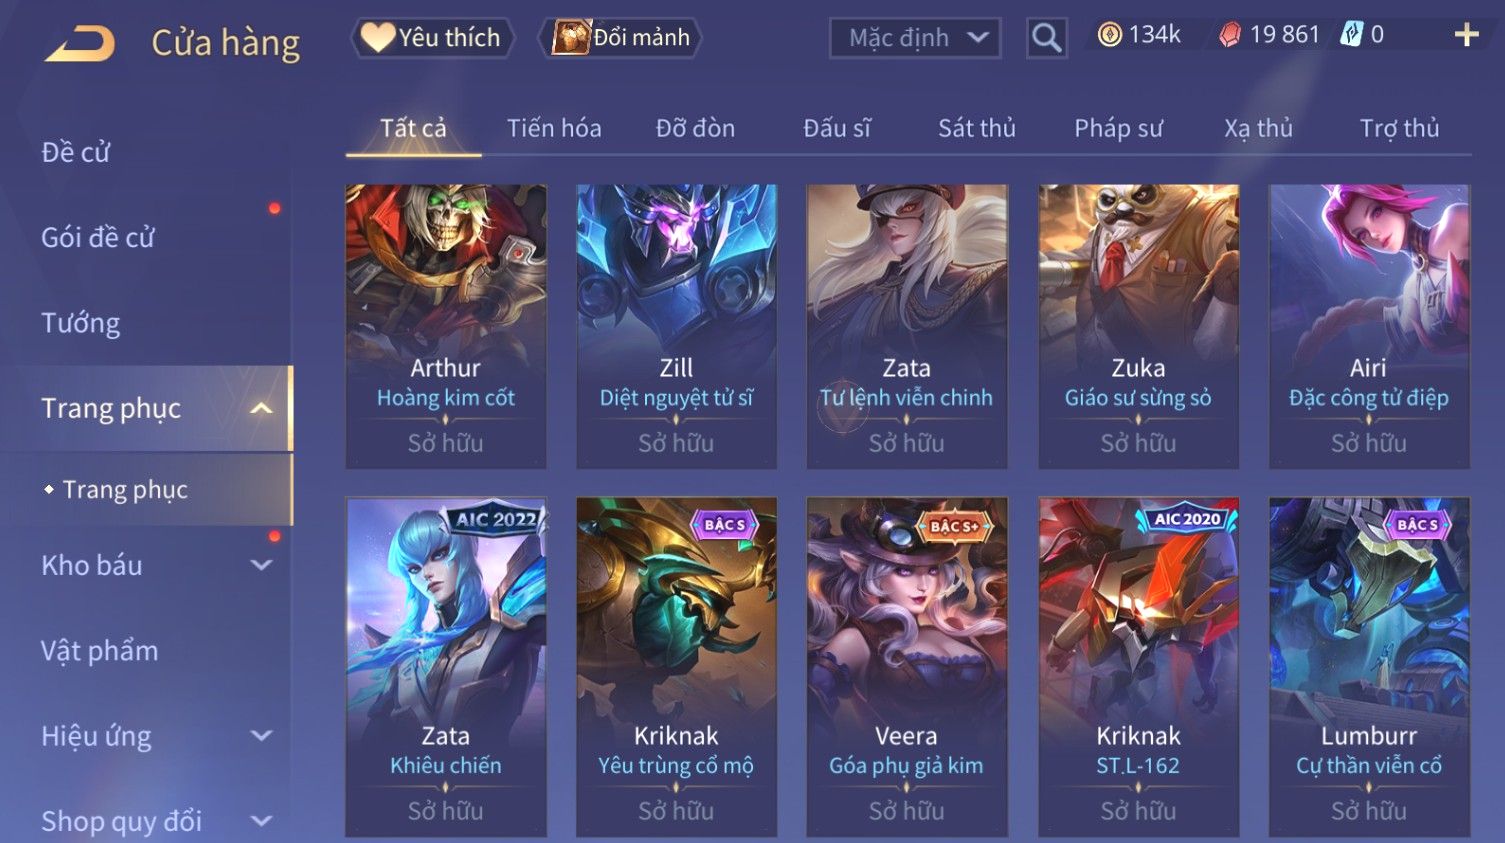Go to Tướng in the sidebar

coord(80,323)
